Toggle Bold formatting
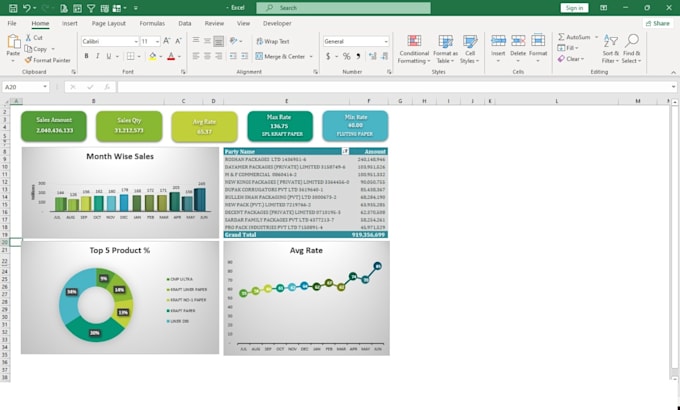Screen dimensions: 680x410 point(86,56)
